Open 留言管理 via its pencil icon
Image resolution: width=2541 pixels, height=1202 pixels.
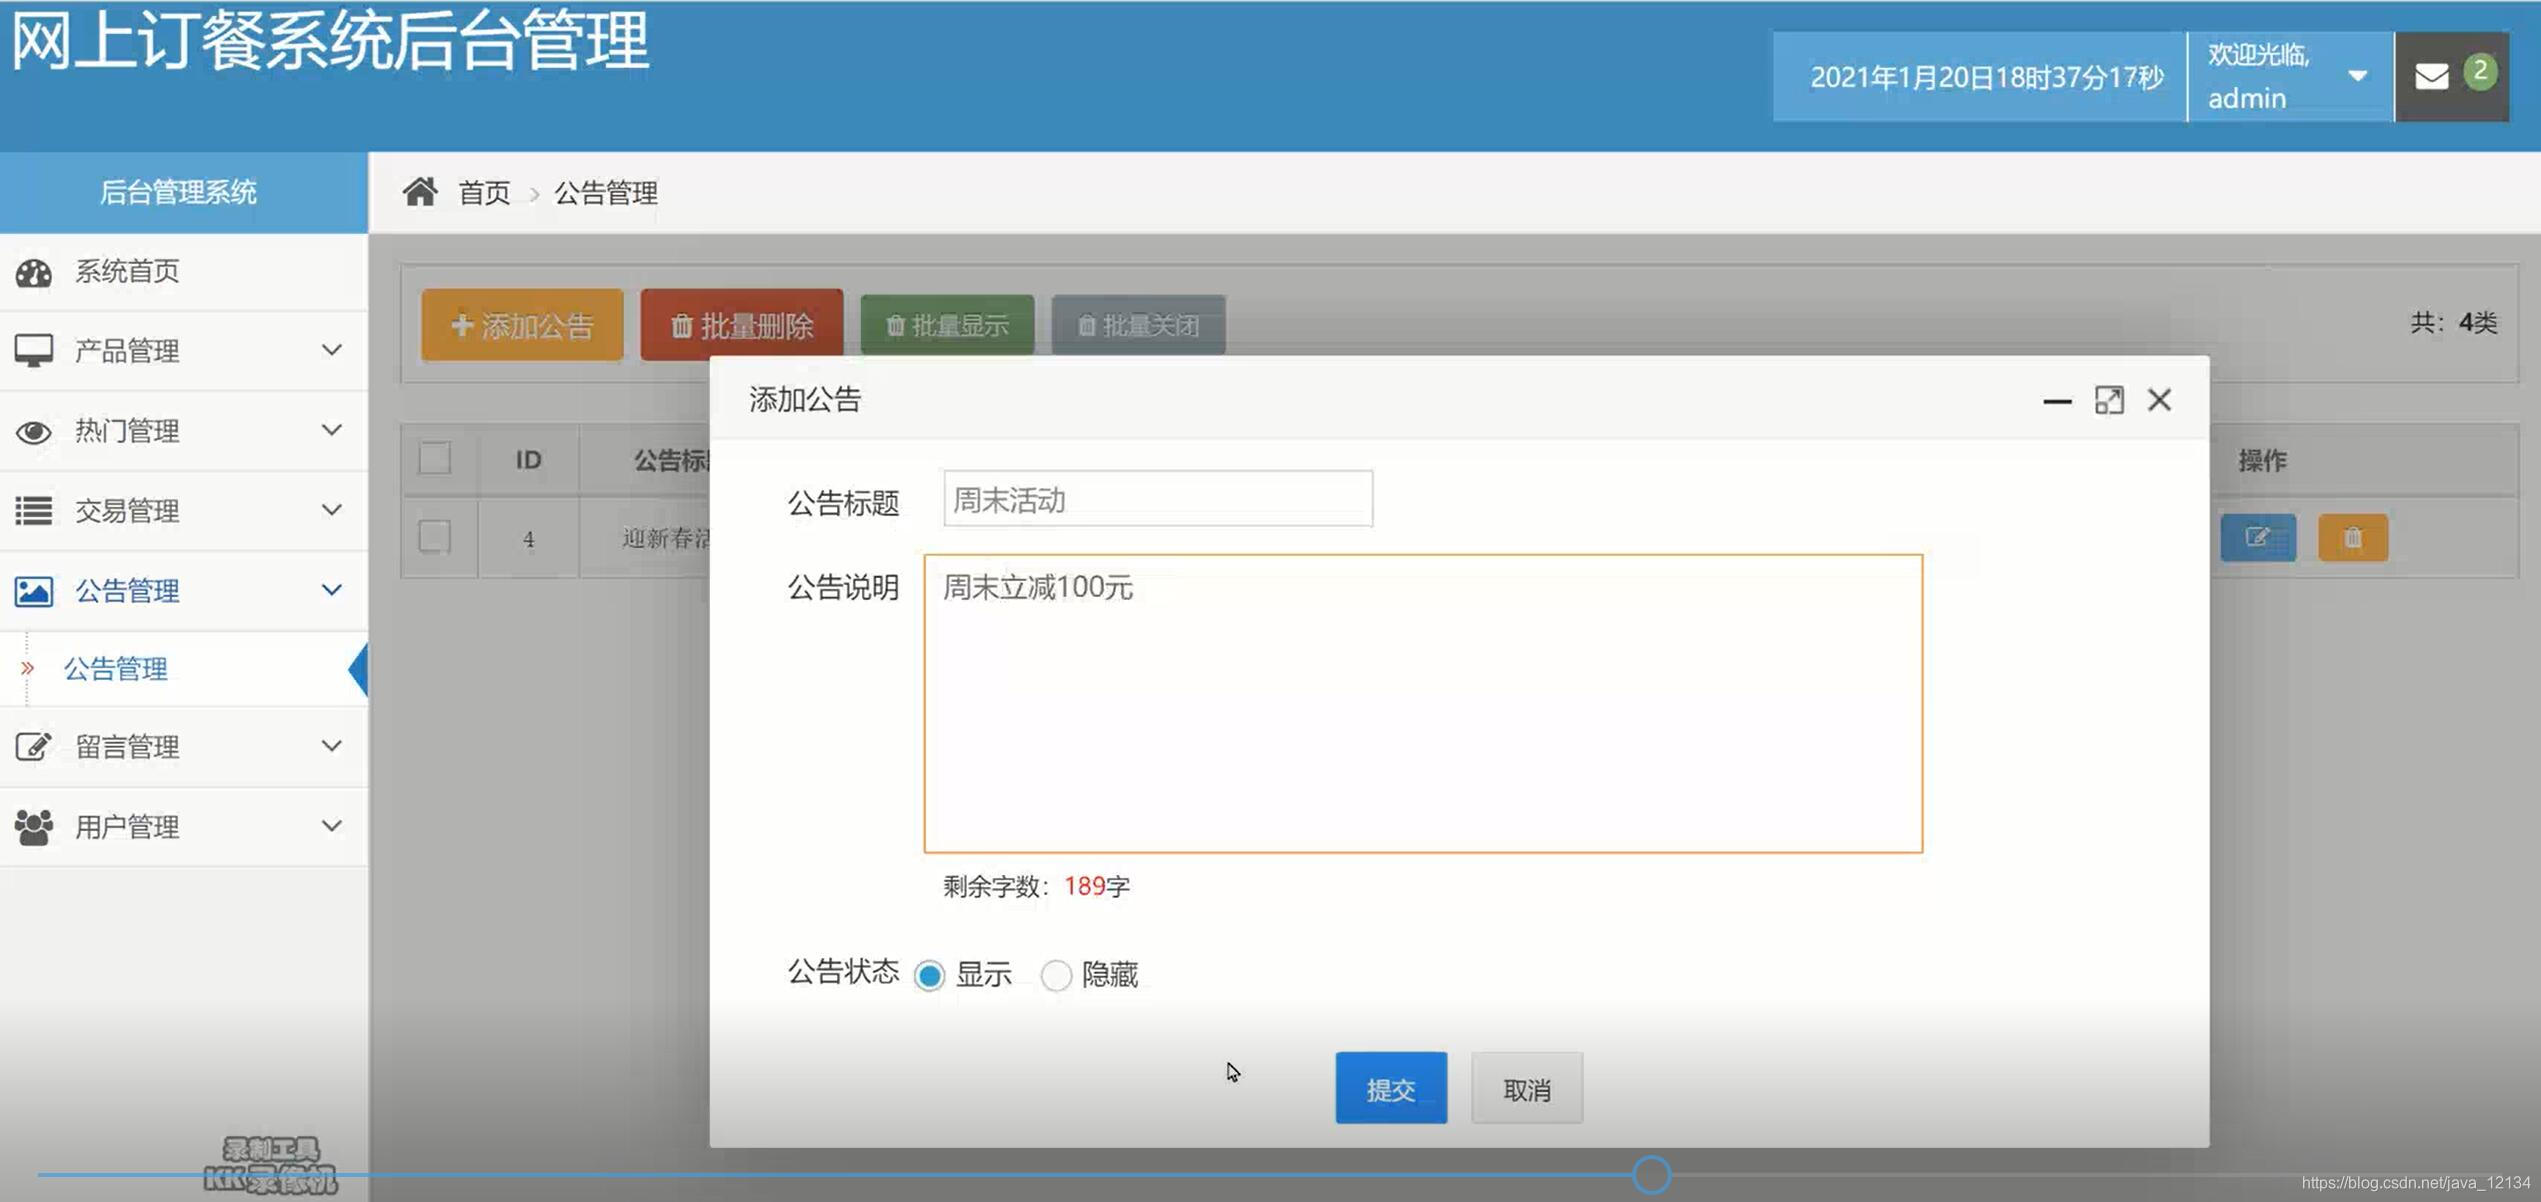(x=35, y=746)
